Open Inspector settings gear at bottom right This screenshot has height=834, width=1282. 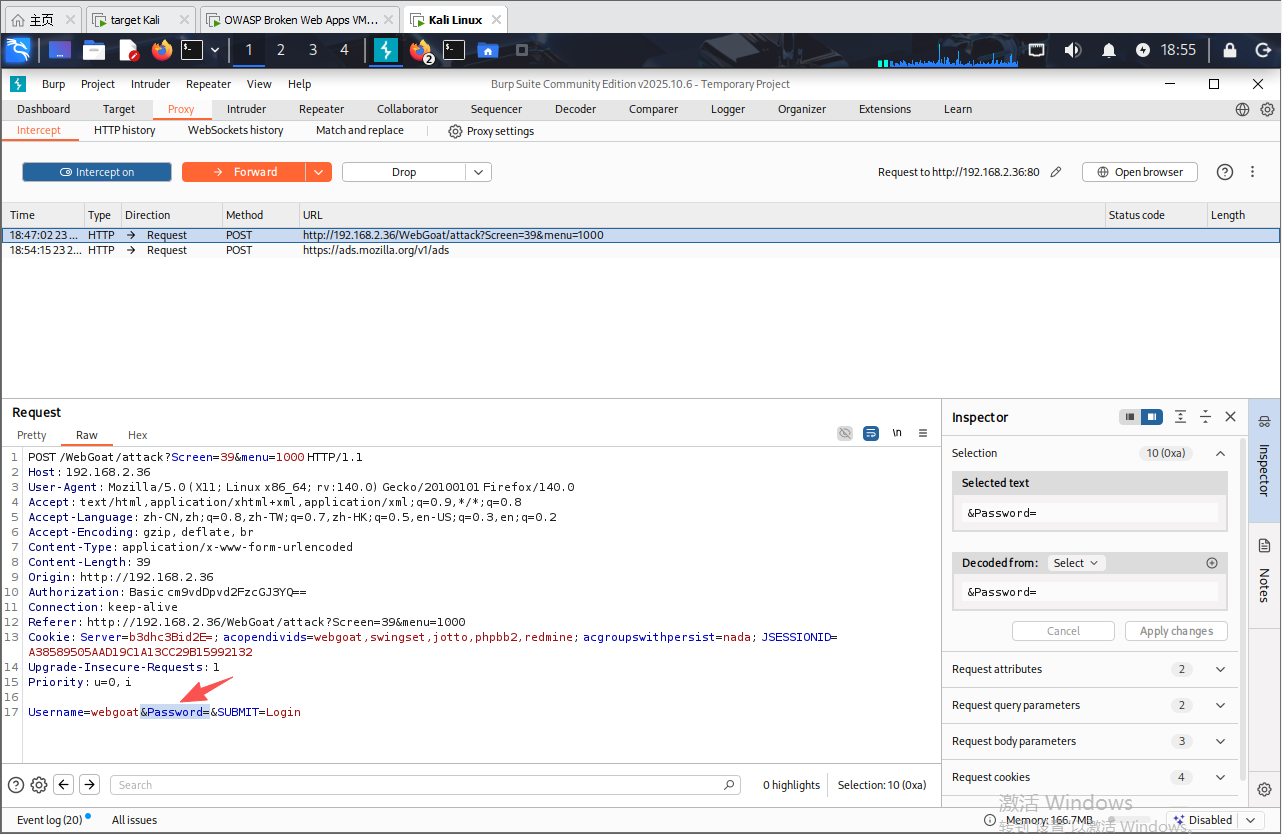pos(1264,789)
